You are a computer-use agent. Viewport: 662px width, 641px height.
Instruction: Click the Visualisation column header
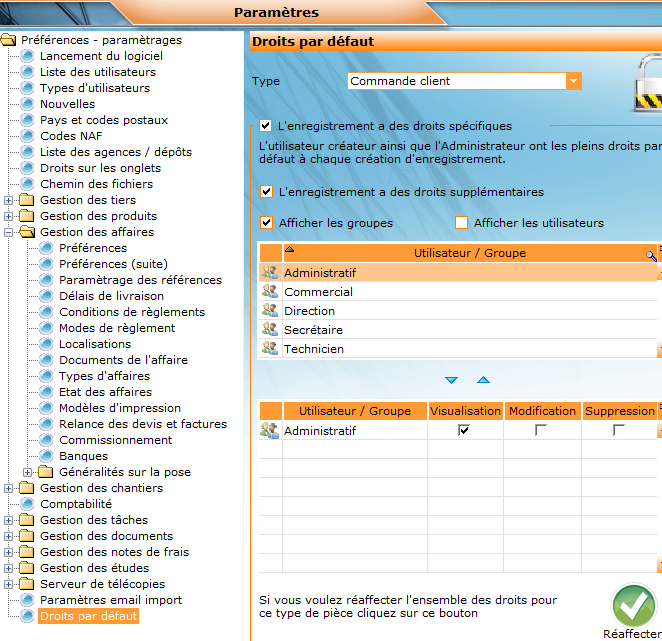[x=465, y=411]
